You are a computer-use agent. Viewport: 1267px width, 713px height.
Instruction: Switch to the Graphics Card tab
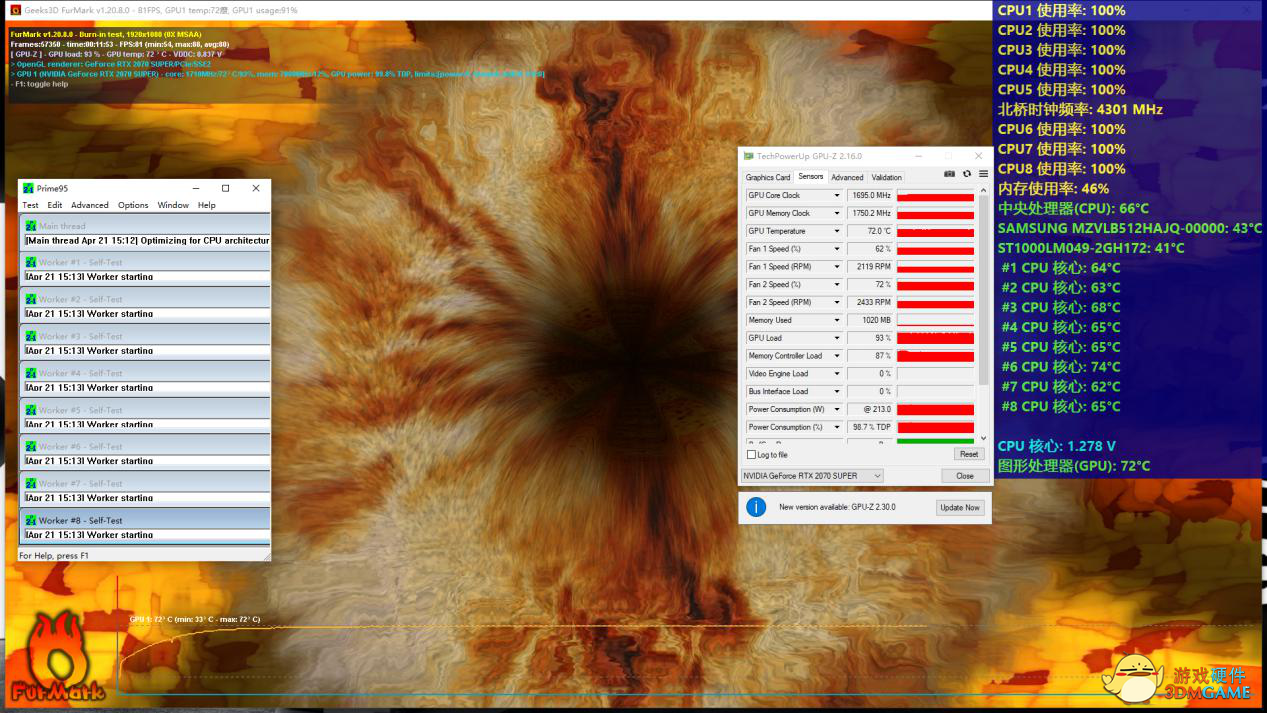[x=768, y=177]
